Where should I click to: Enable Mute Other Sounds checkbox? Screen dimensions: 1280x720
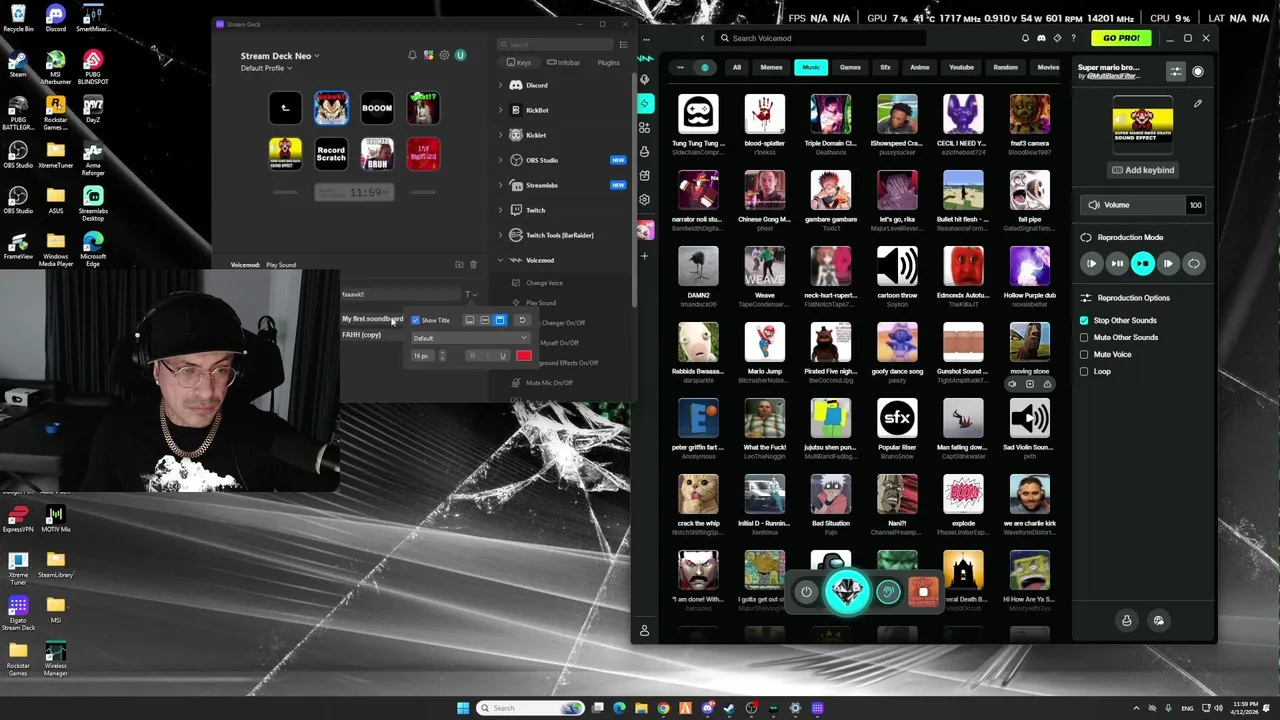tap(1084, 337)
